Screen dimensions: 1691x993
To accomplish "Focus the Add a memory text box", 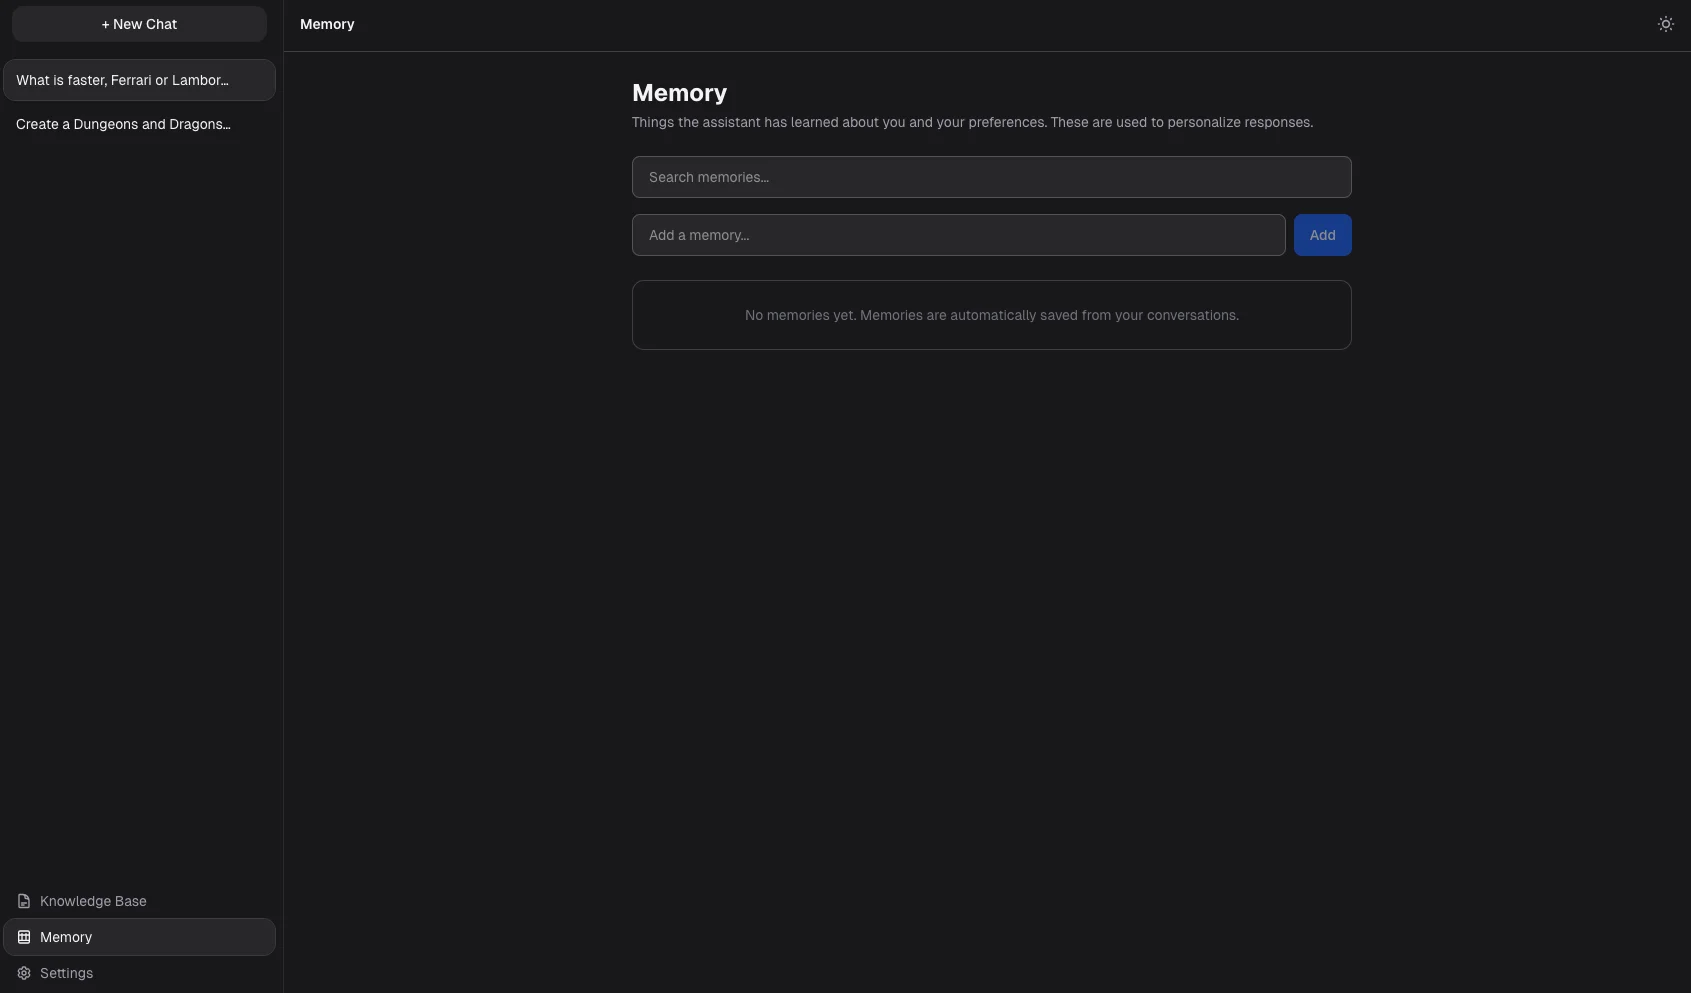I will (x=958, y=234).
